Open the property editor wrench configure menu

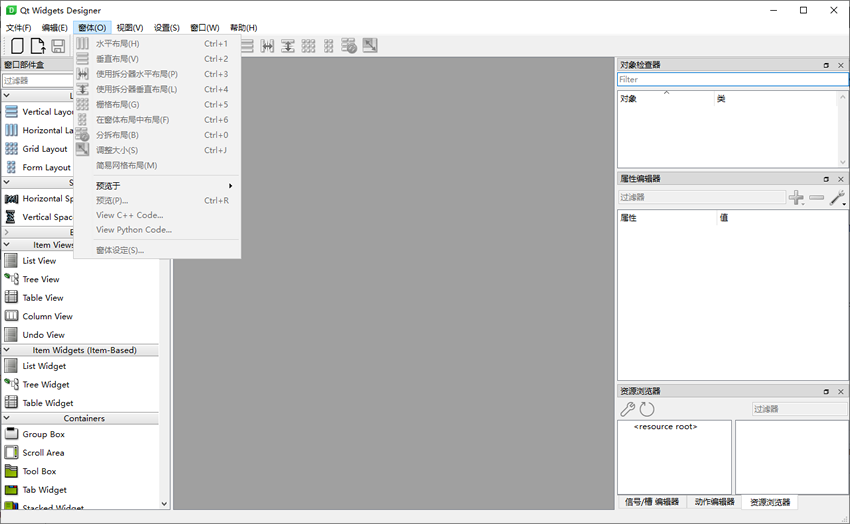pos(838,198)
